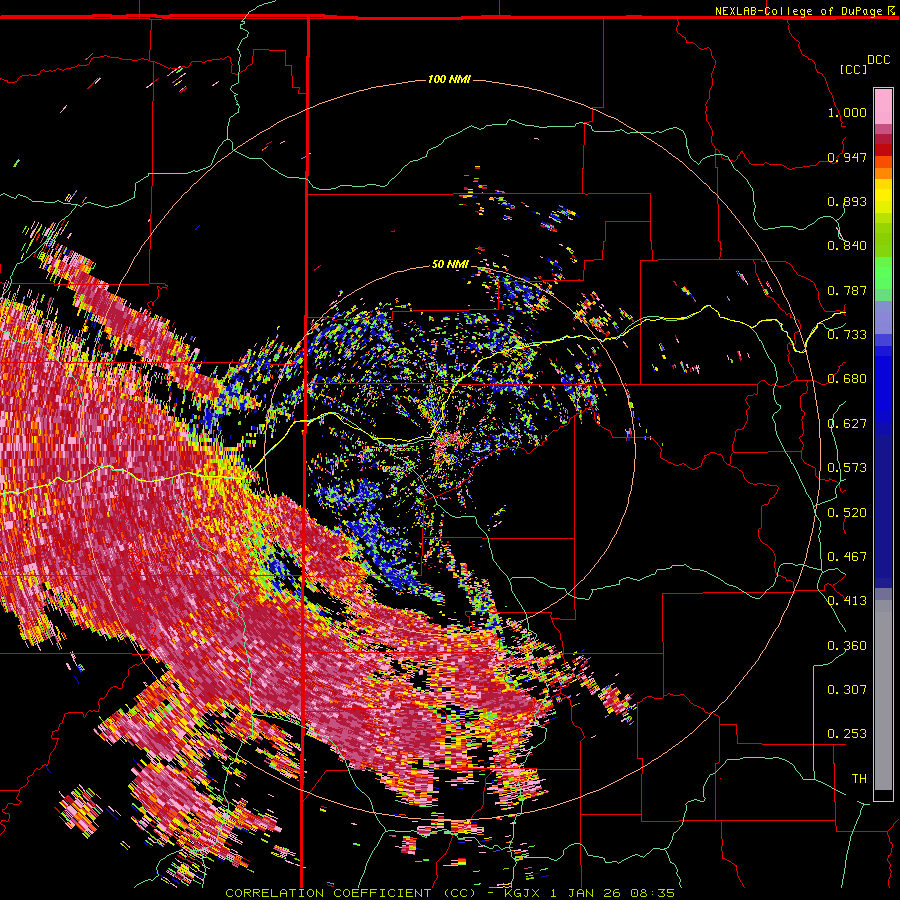
Task: Pick the bright green segment of the color bar
Action: click(883, 271)
